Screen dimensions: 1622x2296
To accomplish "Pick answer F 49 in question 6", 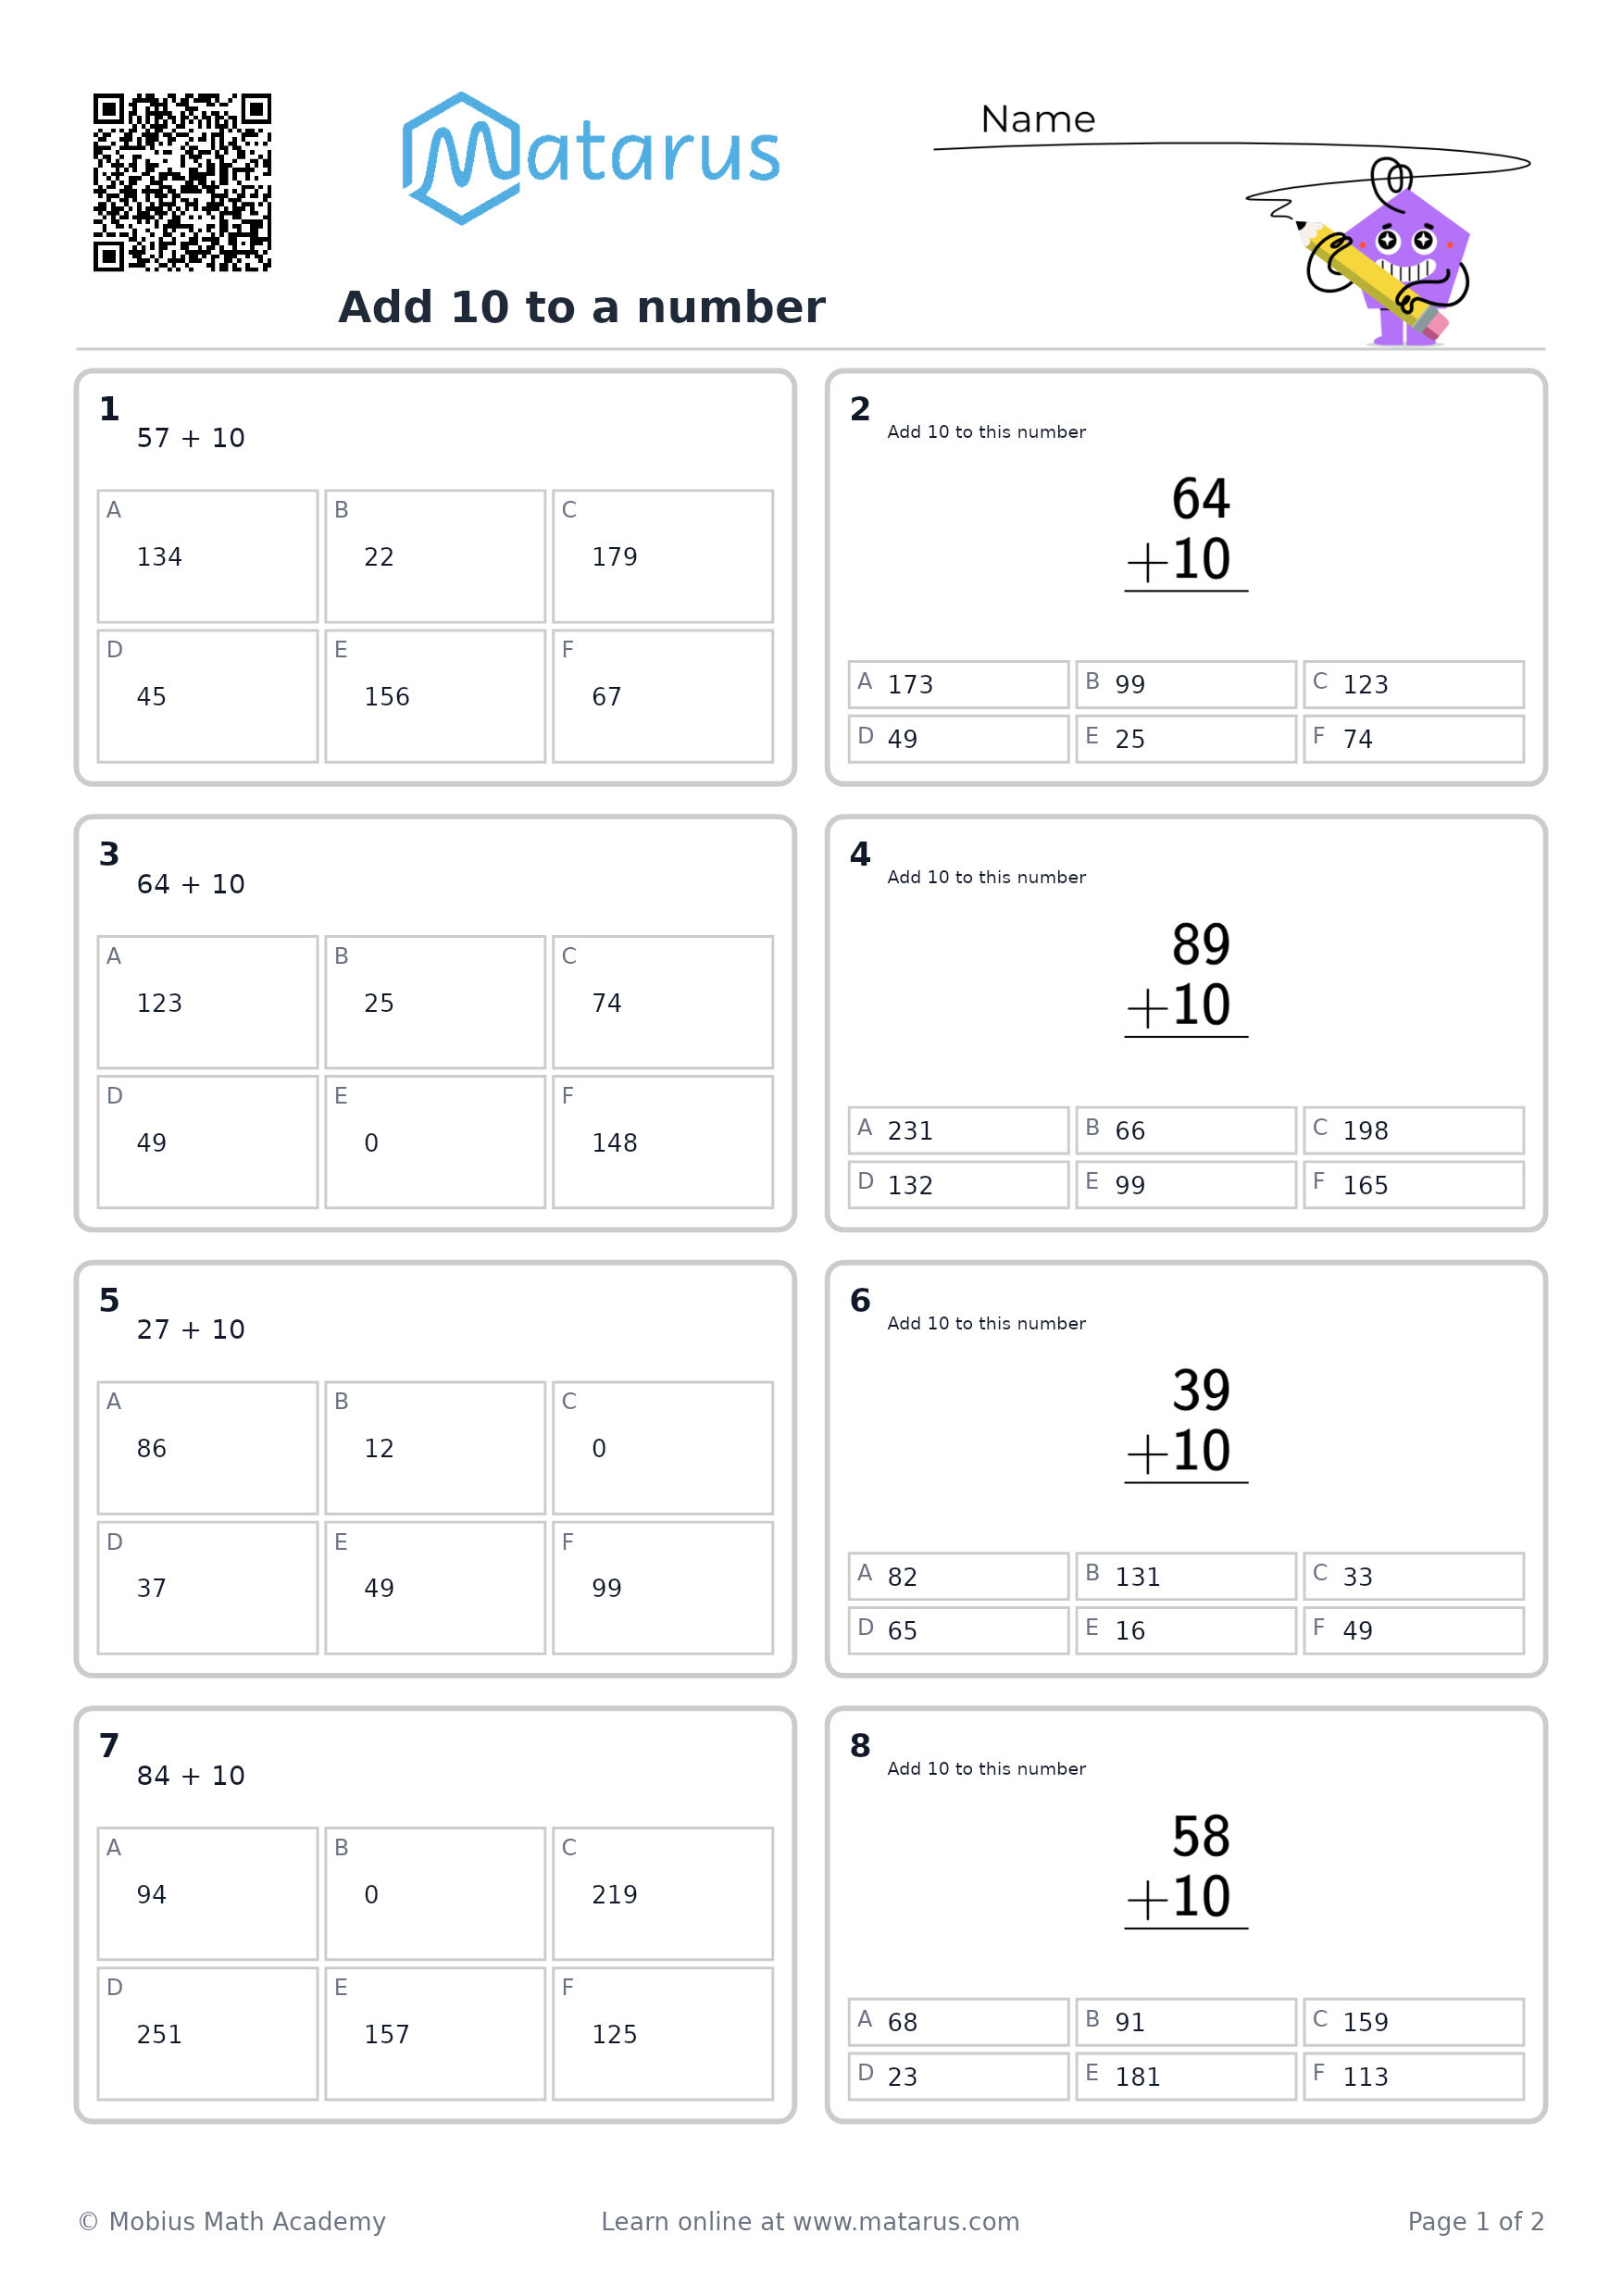I will coord(1413,1631).
